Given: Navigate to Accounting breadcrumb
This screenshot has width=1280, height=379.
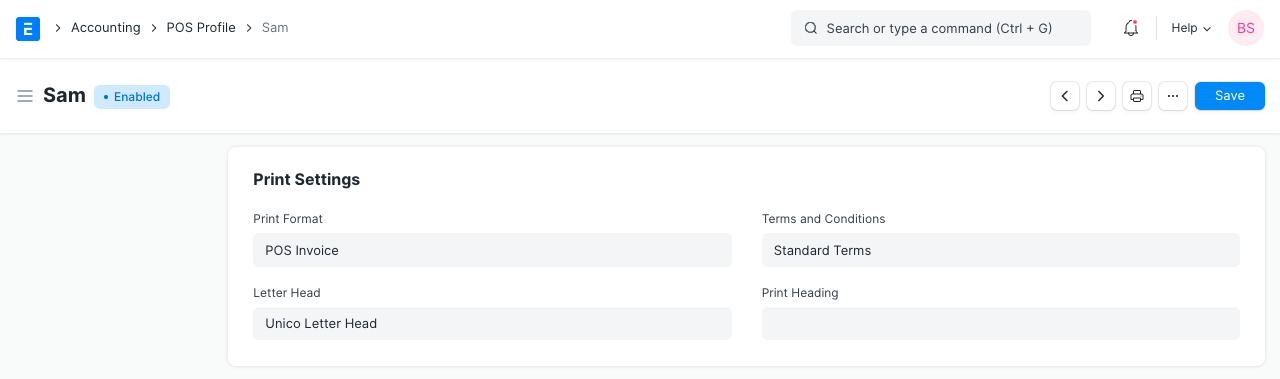Looking at the screenshot, I should (106, 28).
